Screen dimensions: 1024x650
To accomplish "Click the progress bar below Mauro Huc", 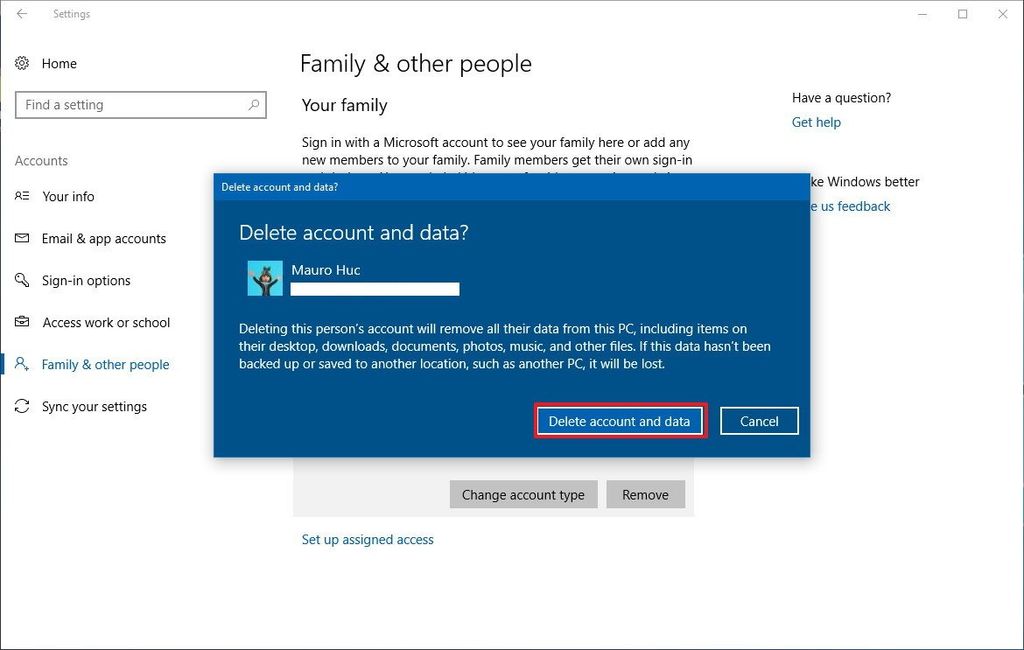I will (x=375, y=289).
